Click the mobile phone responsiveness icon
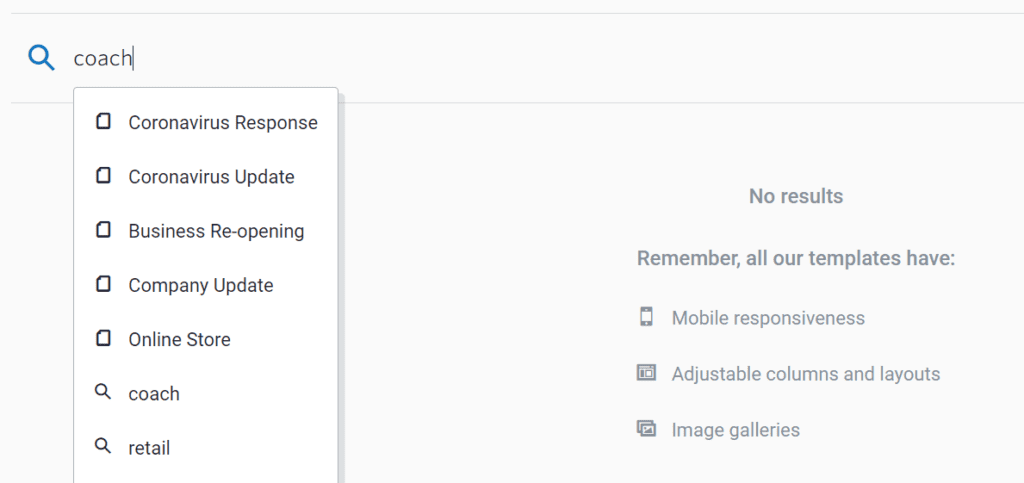This screenshot has height=483, width=1024. click(x=646, y=317)
